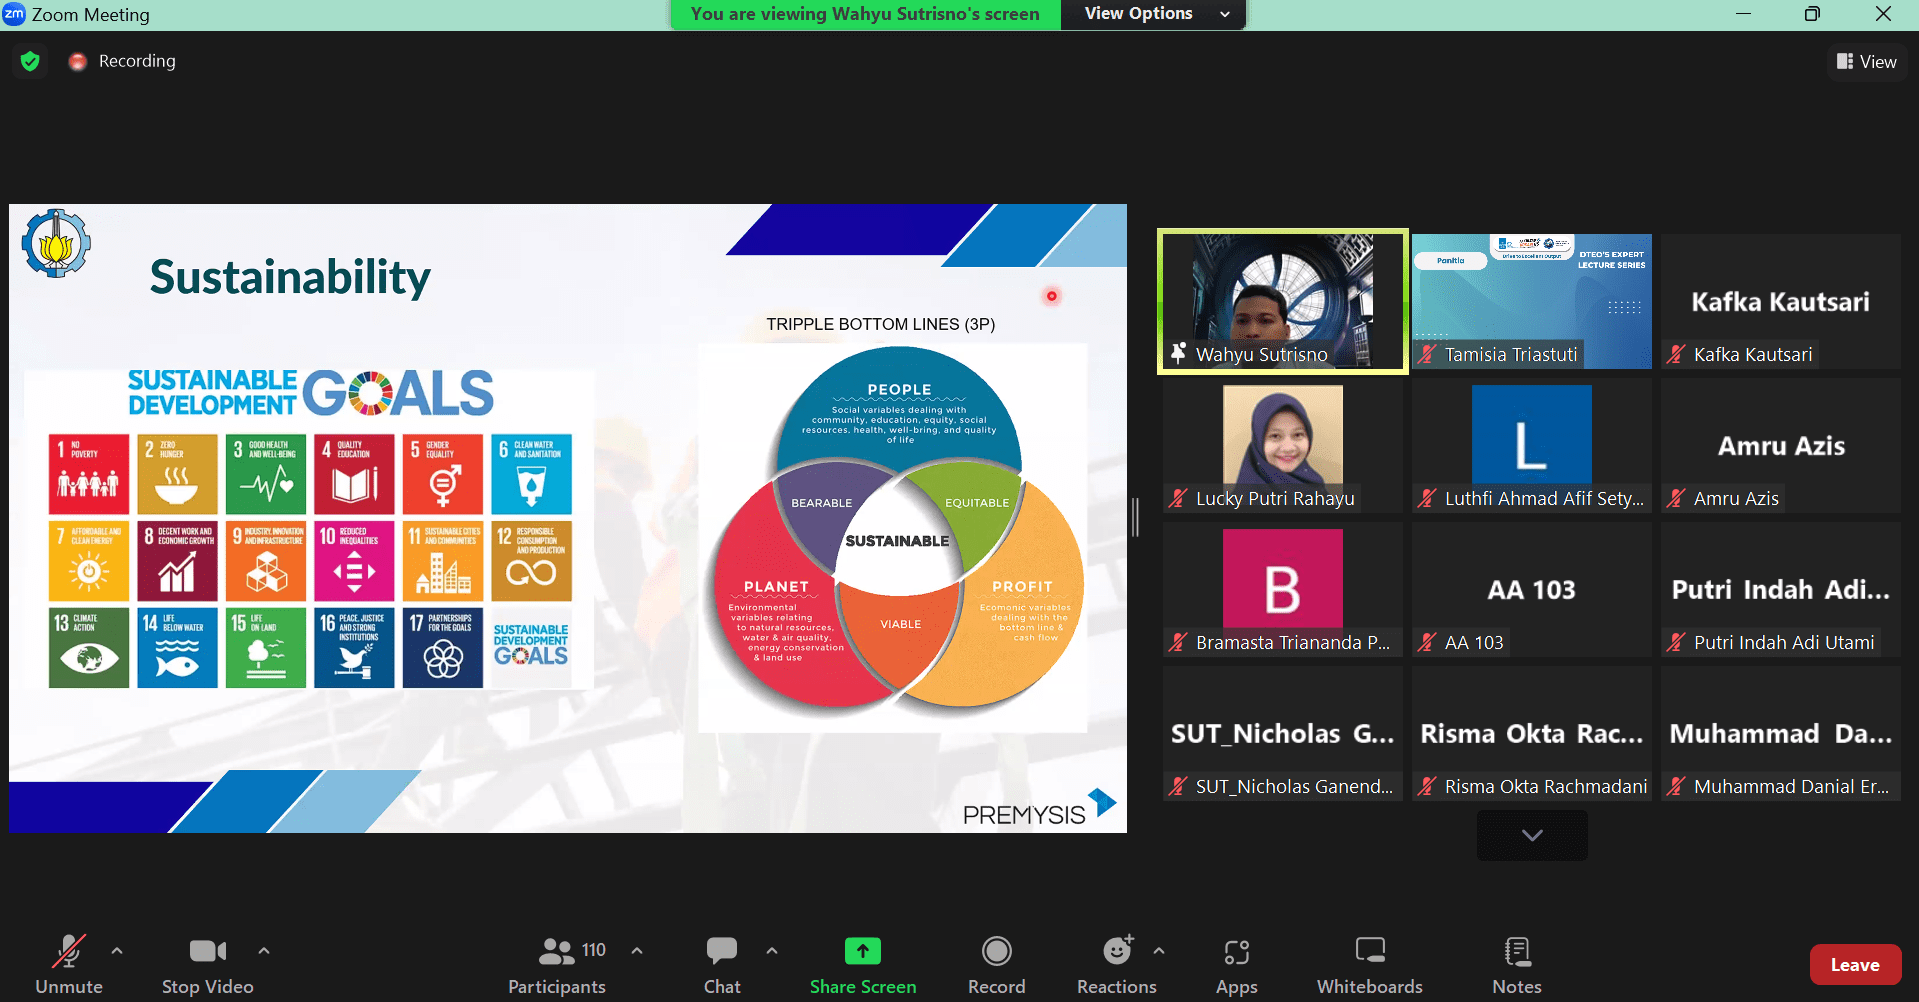This screenshot has width=1919, height=1002.
Task: Expand audio options arrow beside Unmute
Action: coord(117,951)
